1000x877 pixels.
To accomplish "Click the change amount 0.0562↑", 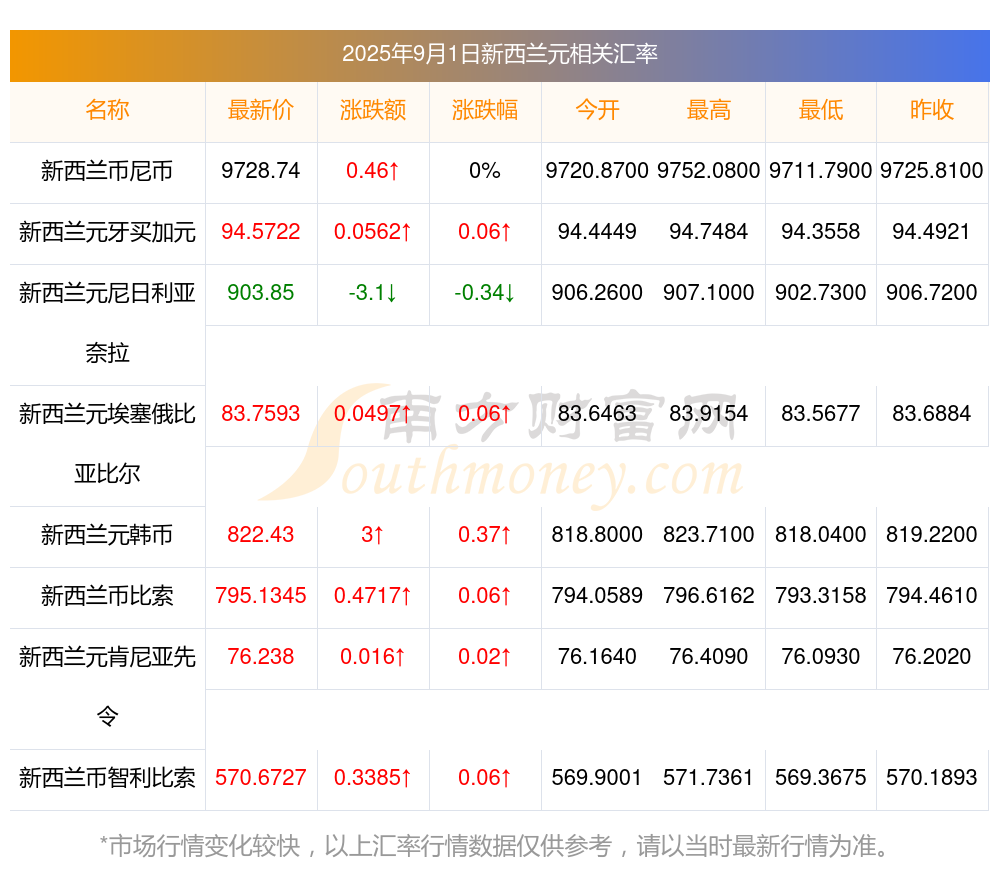I will (373, 232).
